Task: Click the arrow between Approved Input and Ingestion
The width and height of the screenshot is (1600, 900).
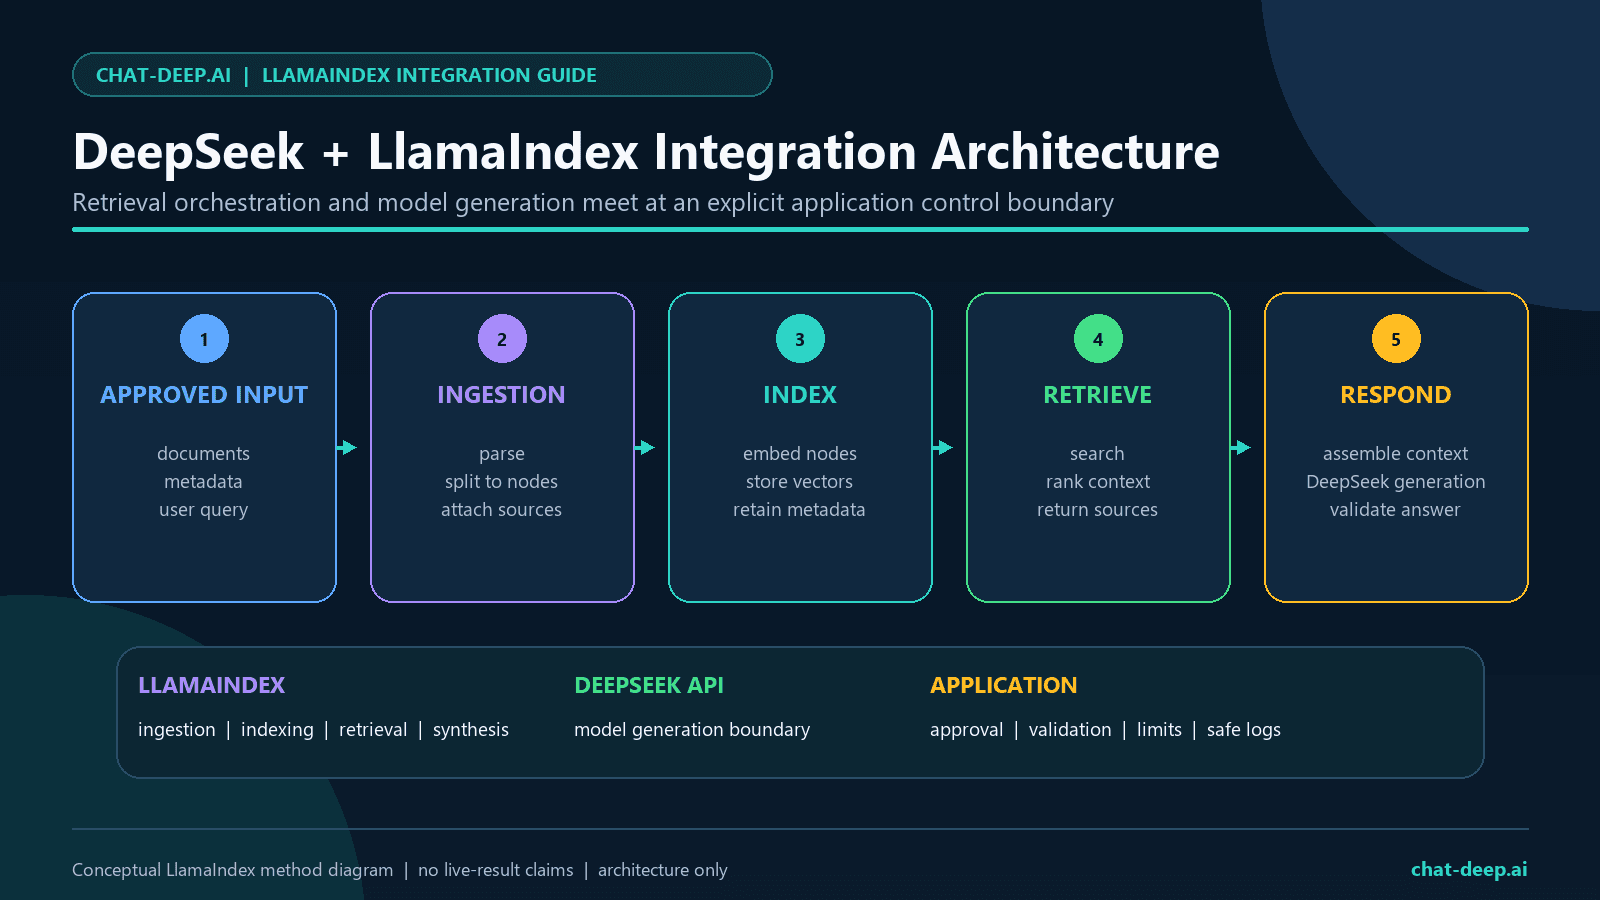Action: tap(347, 447)
